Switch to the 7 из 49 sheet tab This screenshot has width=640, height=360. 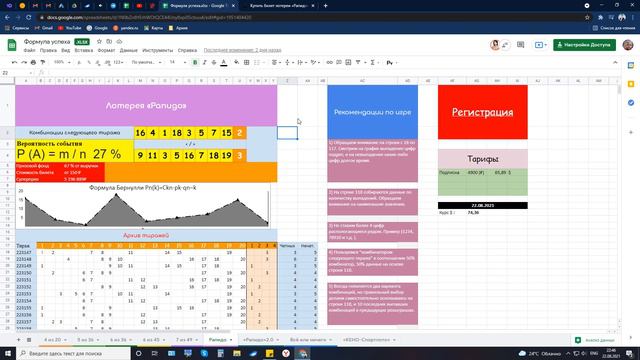click(187, 340)
